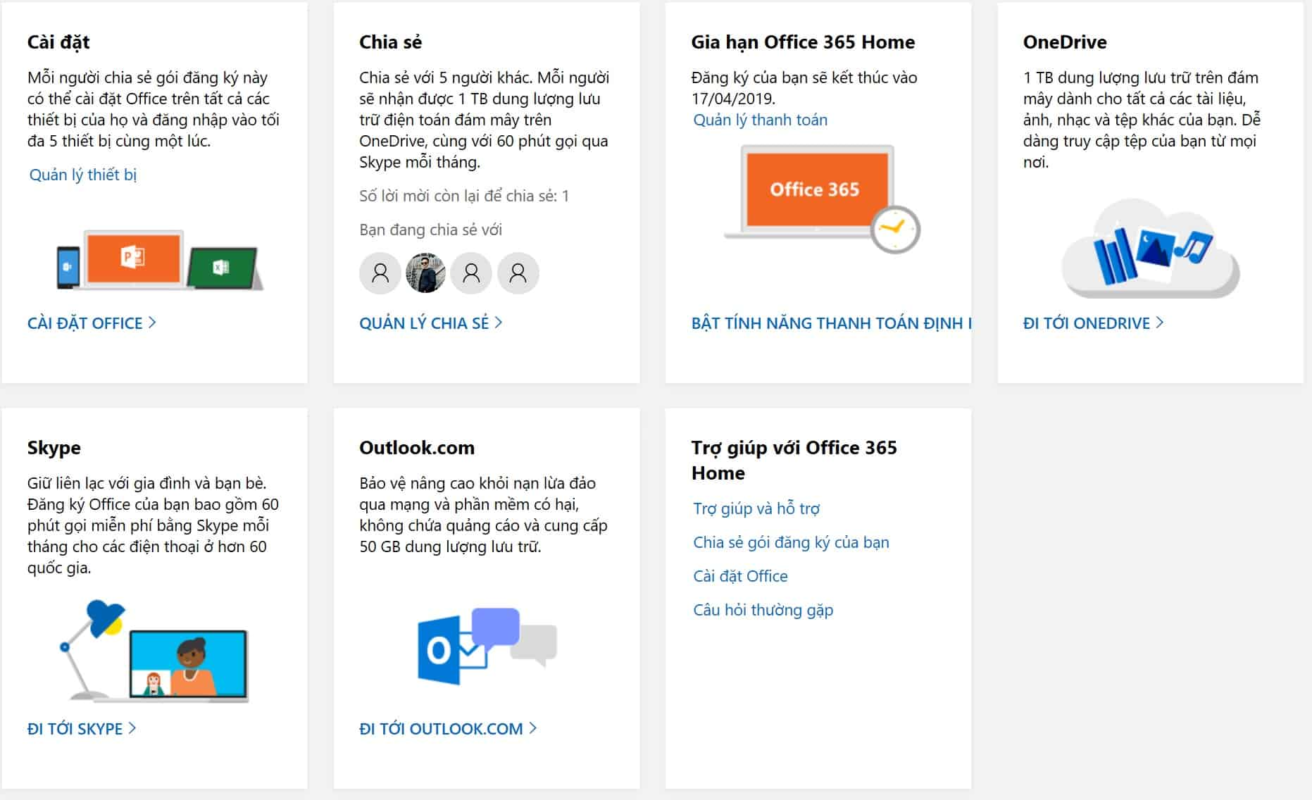Click the Office devices illustration under Cài đặt
Viewport: 1312px width, 800px height.
click(x=160, y=260)
